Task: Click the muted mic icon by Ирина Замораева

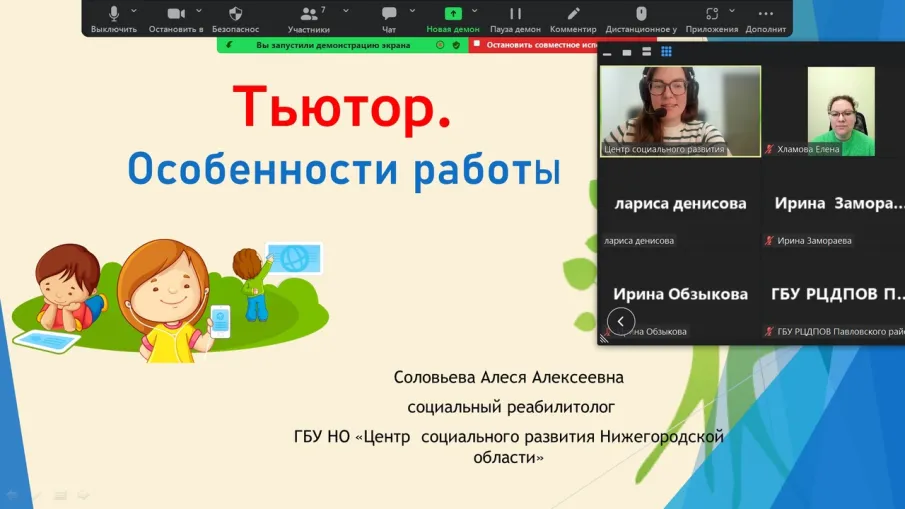Action: [769, 241]
